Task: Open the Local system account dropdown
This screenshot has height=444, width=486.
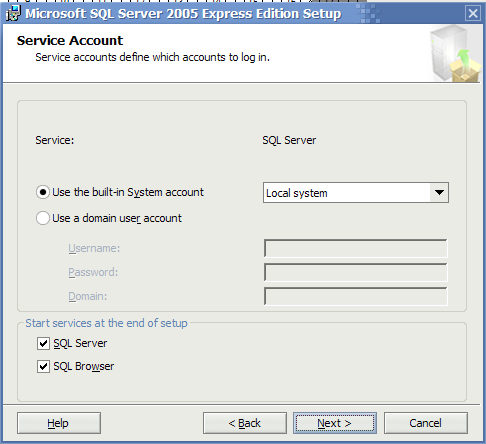Action: click(356, 193)
